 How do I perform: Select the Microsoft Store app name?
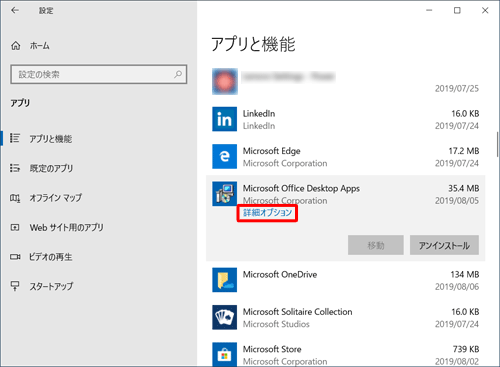272,349
